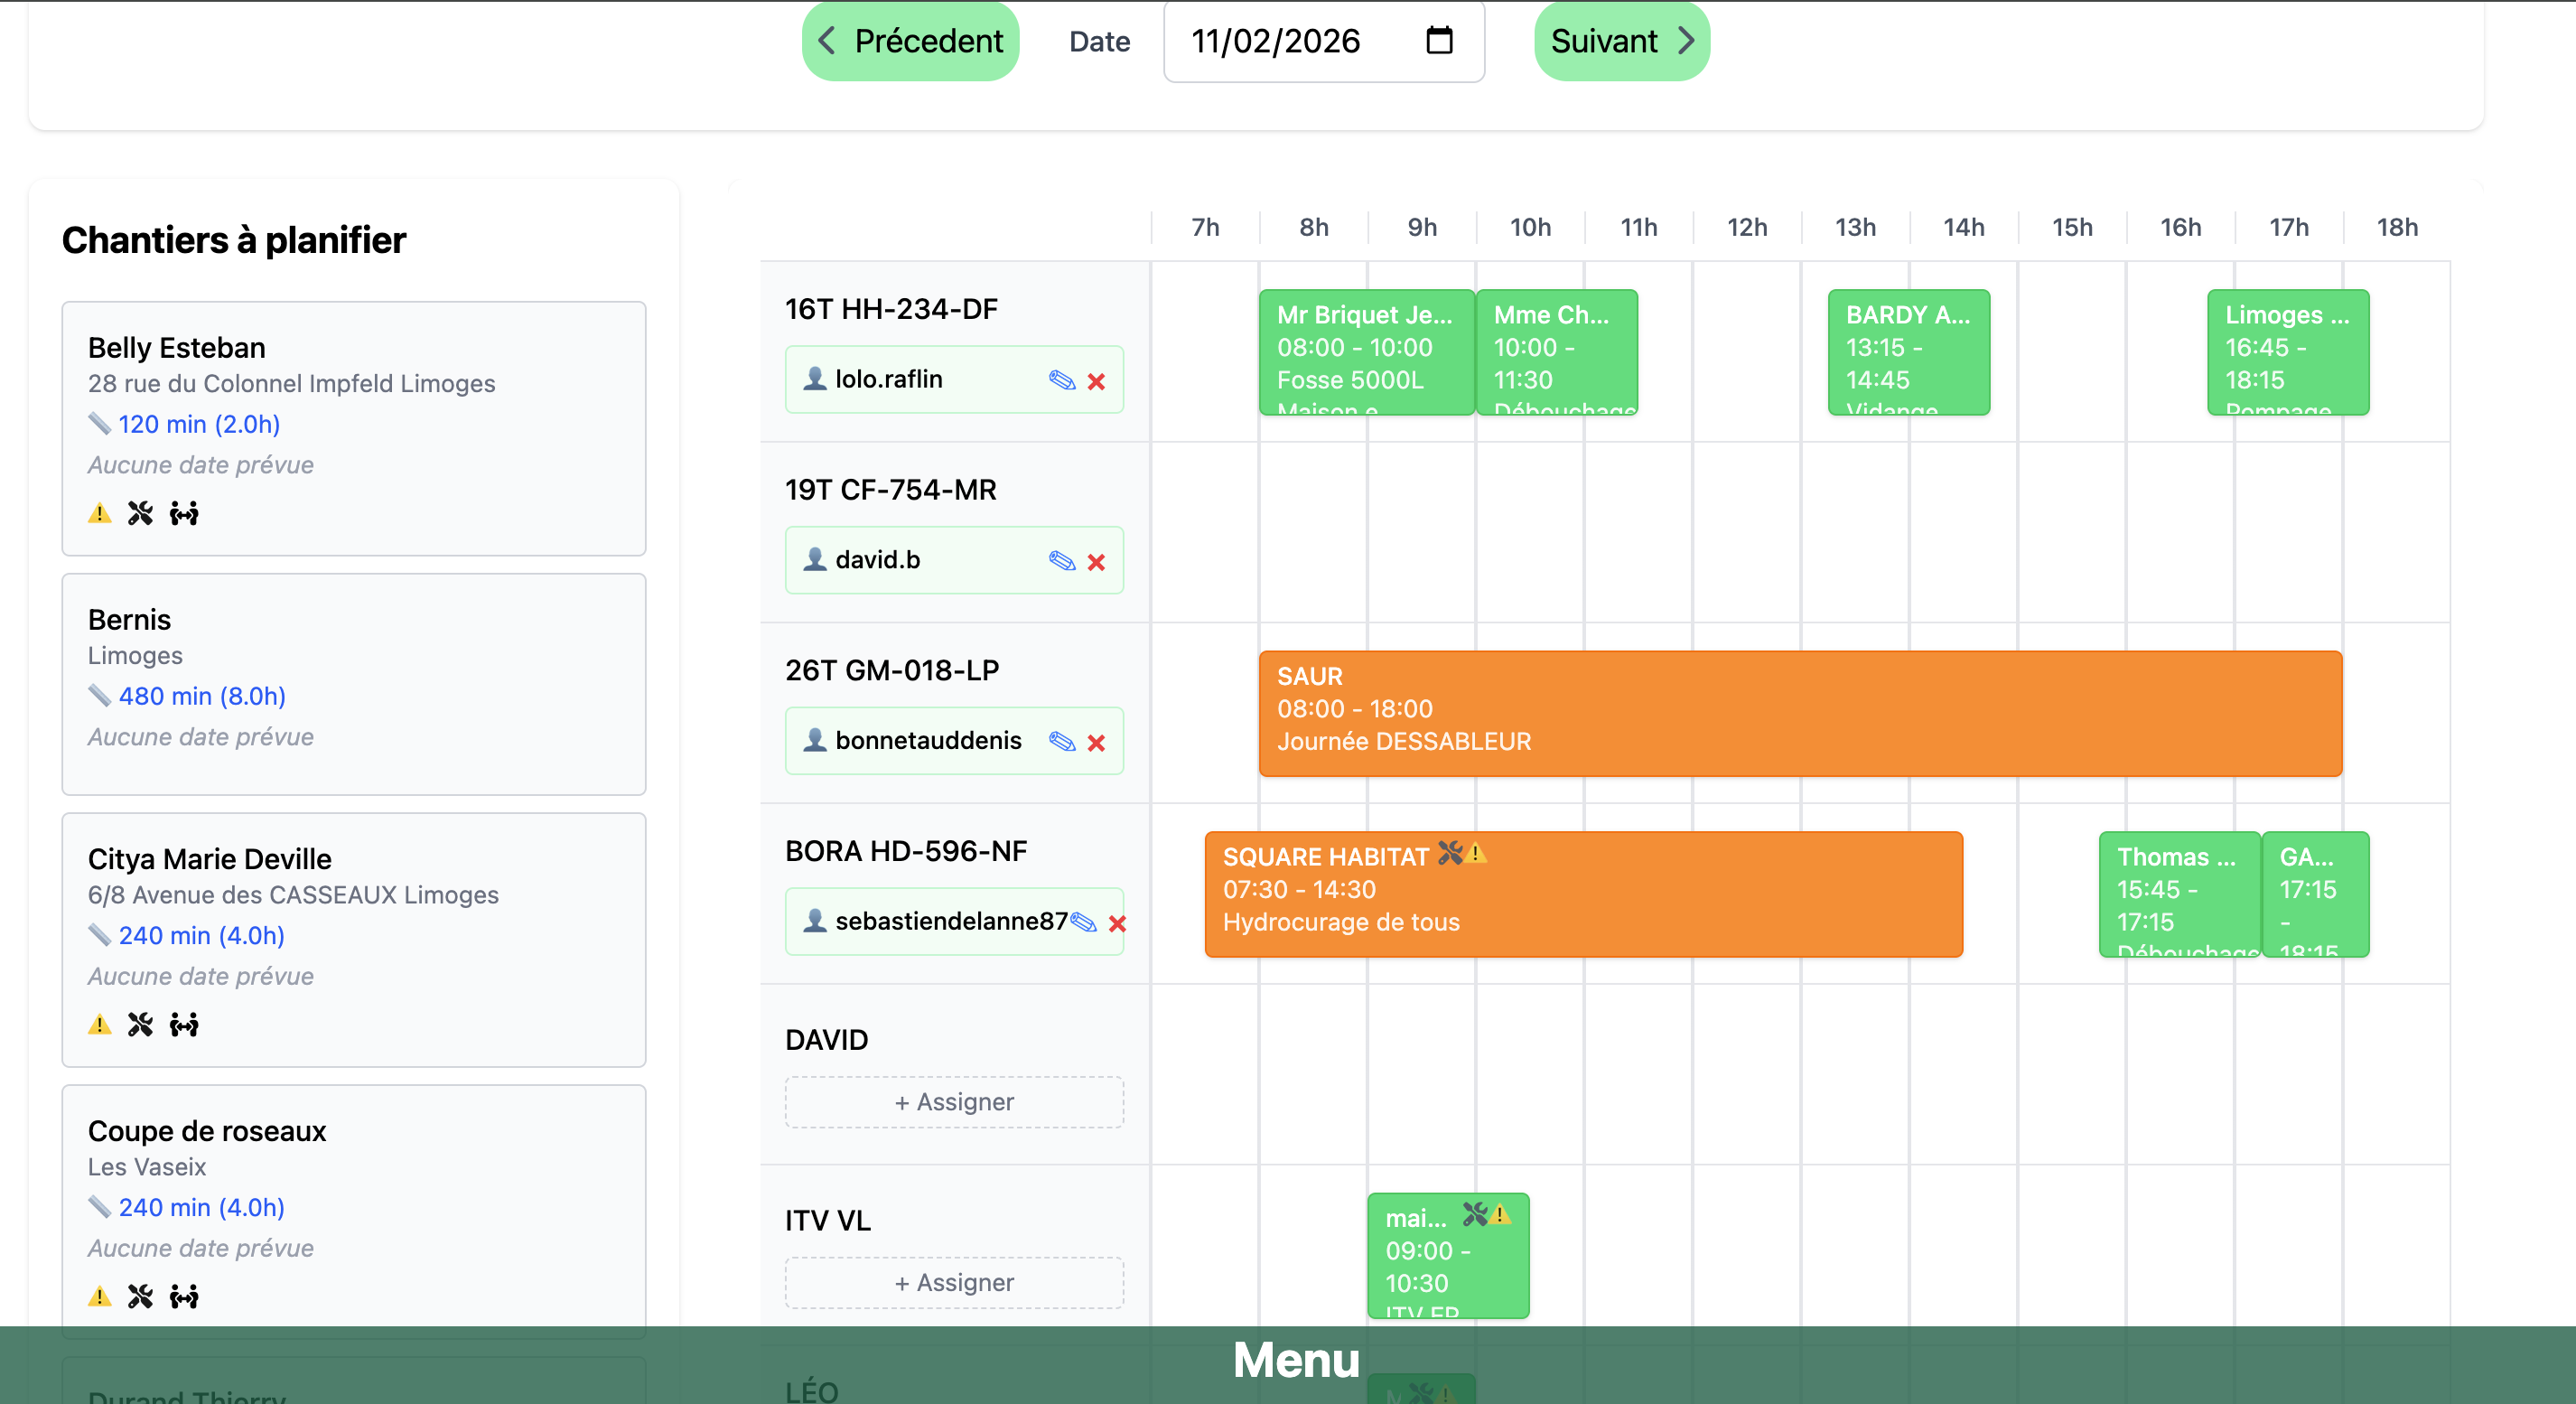Remove bonnetauddenis with the red X
Screen dimensions: 2576x1404
pyautogui.click(x=1096, y=742)
